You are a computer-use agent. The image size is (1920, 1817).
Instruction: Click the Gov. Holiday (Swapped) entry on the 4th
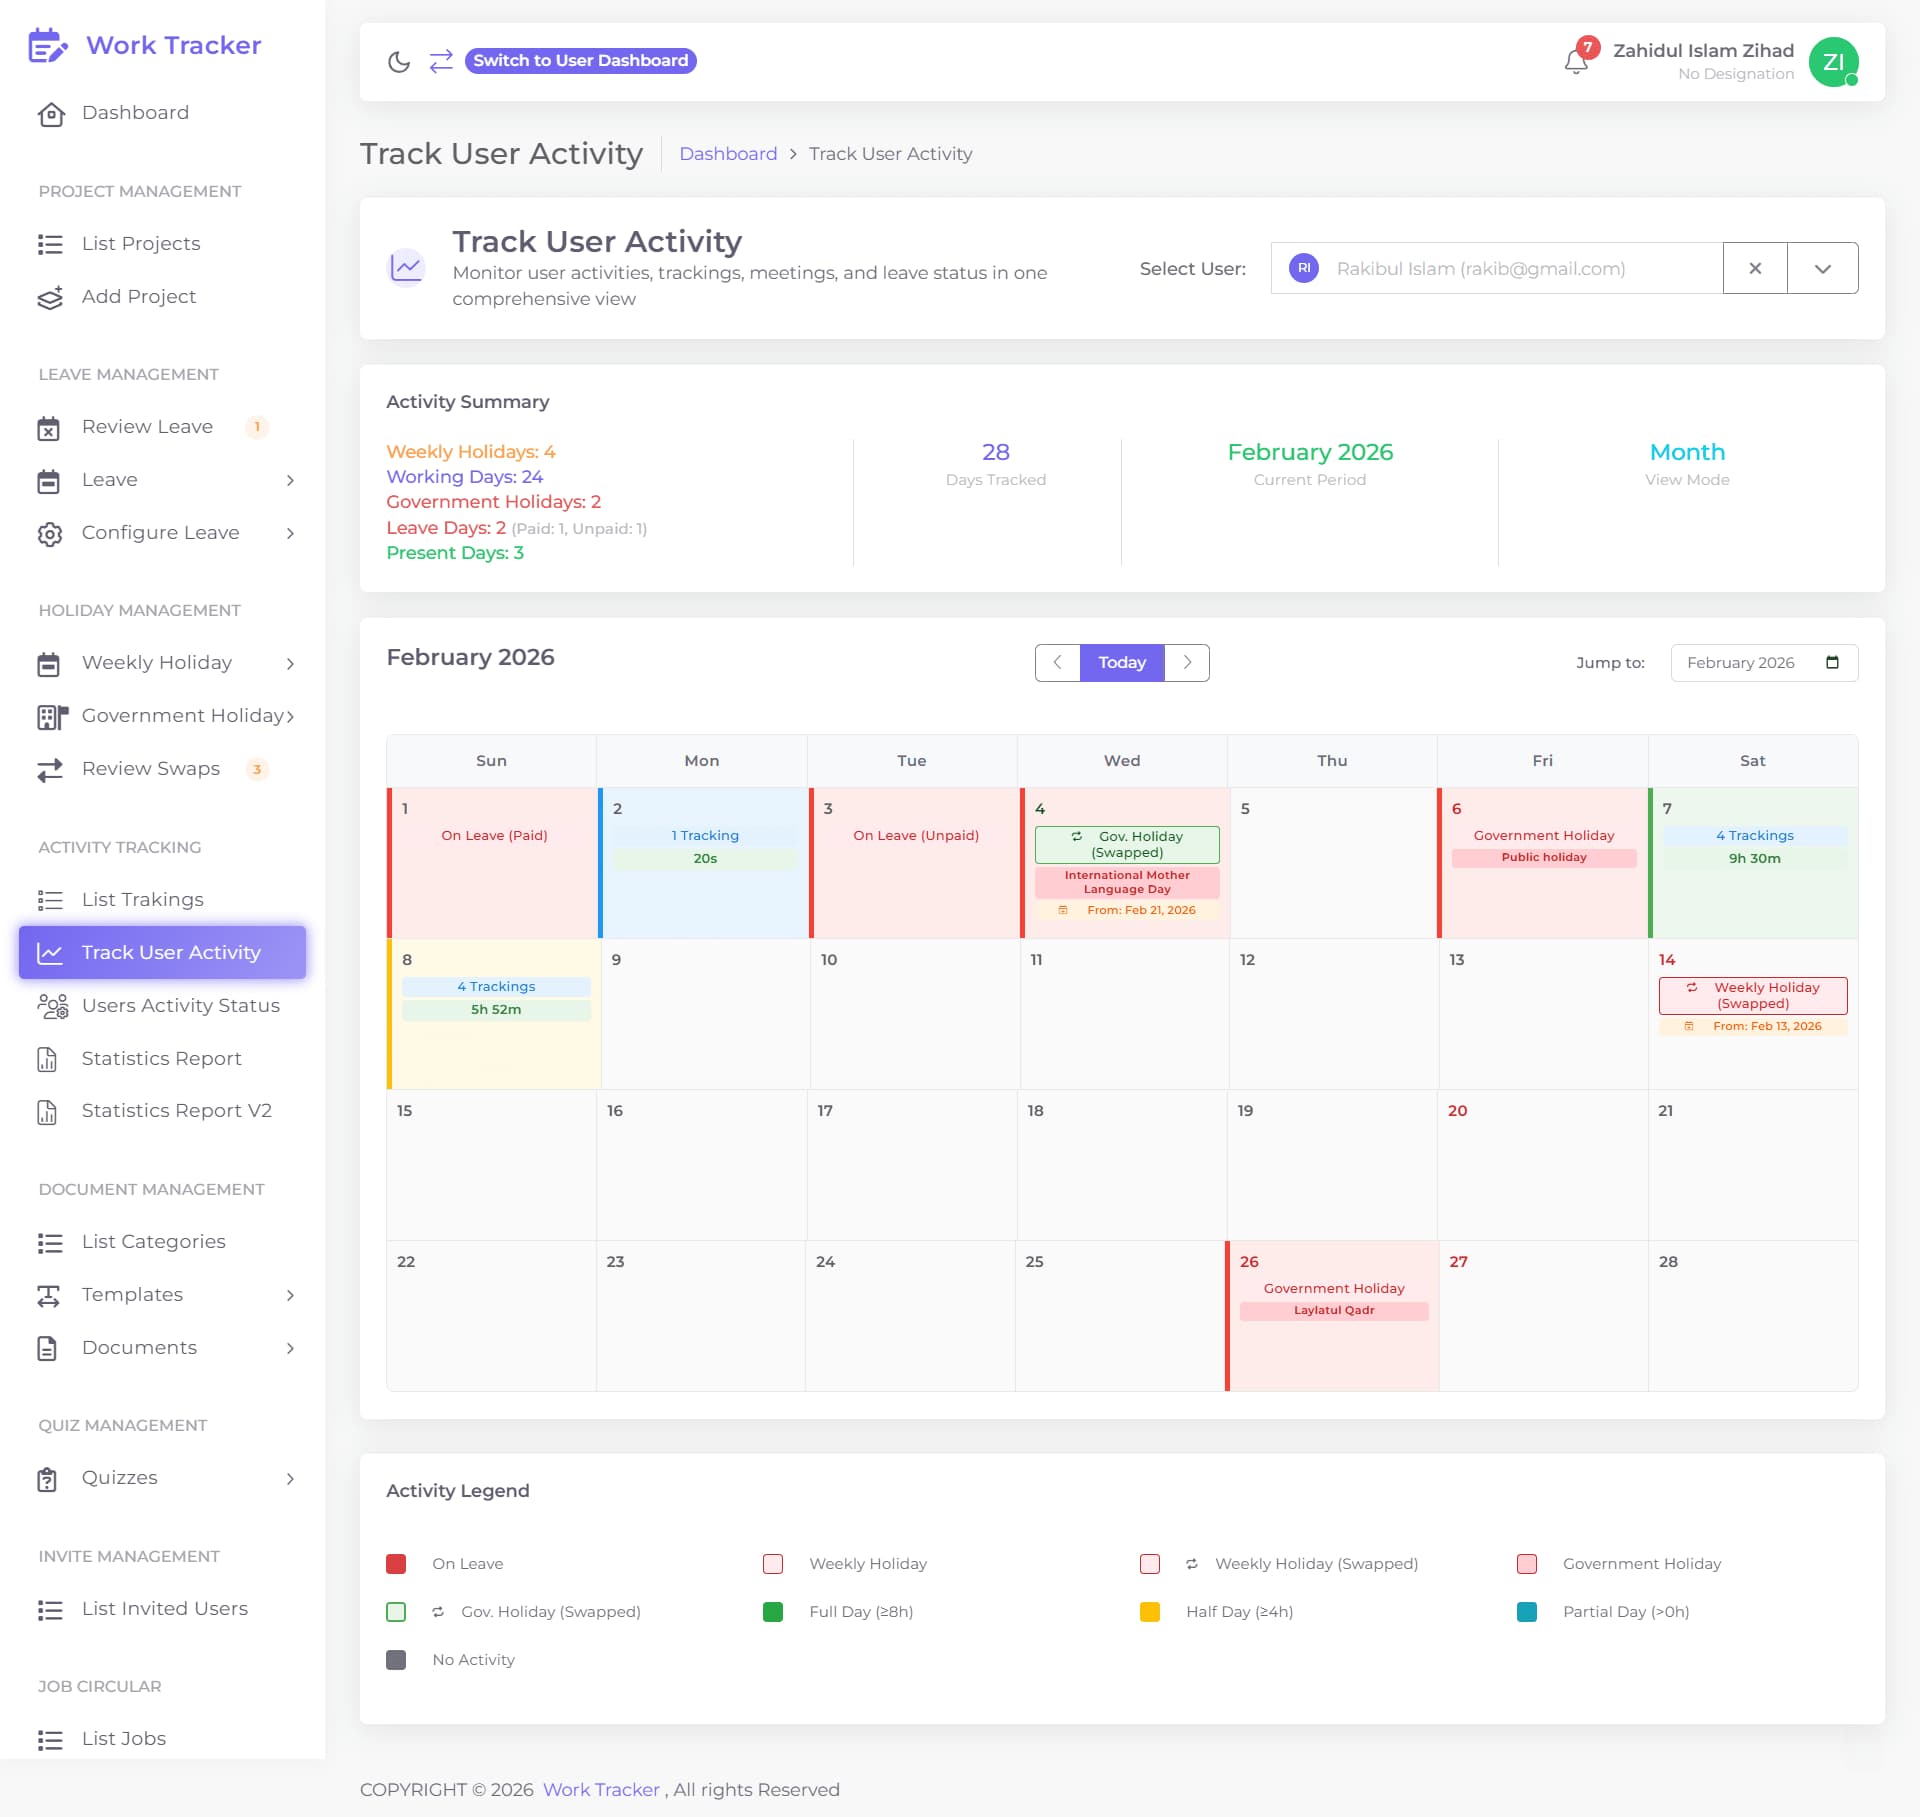pos(1127,845)
